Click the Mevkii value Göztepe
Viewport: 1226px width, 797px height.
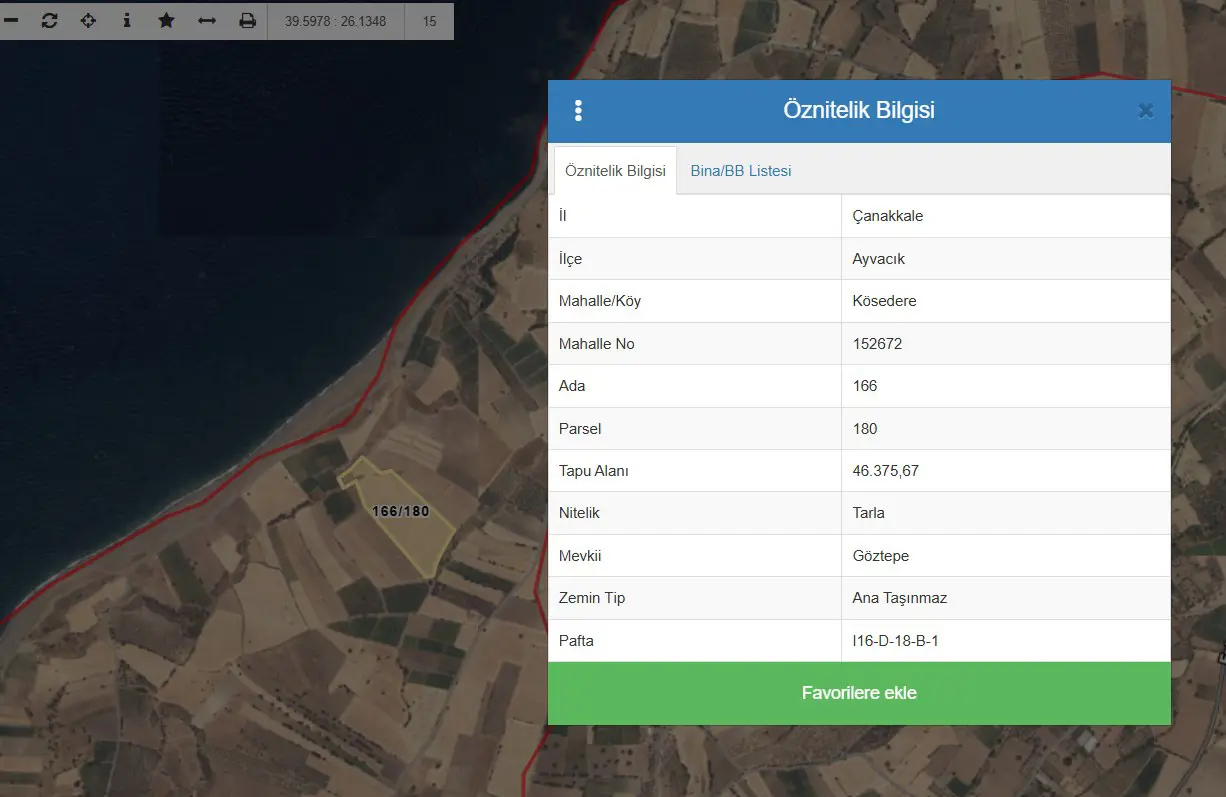881,556
